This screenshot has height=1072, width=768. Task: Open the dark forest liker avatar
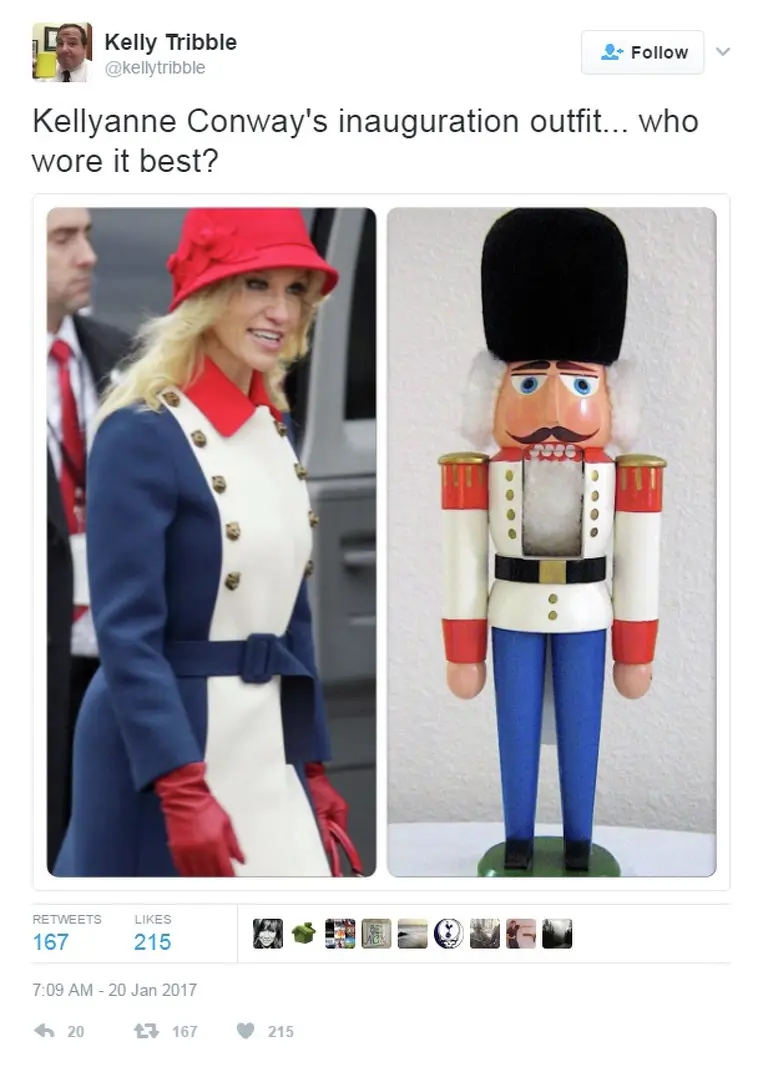(x=557, y=933)
